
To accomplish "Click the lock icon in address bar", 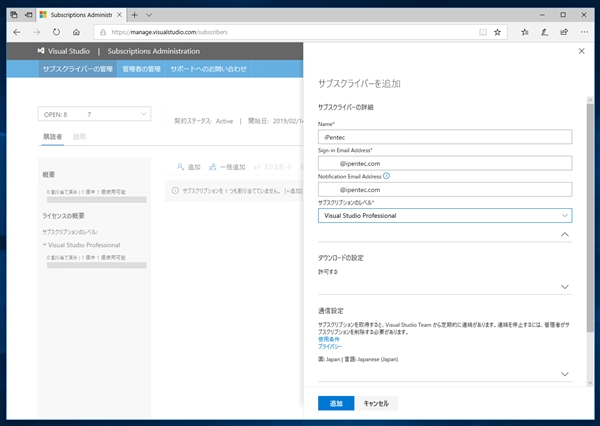I will 103,32.
